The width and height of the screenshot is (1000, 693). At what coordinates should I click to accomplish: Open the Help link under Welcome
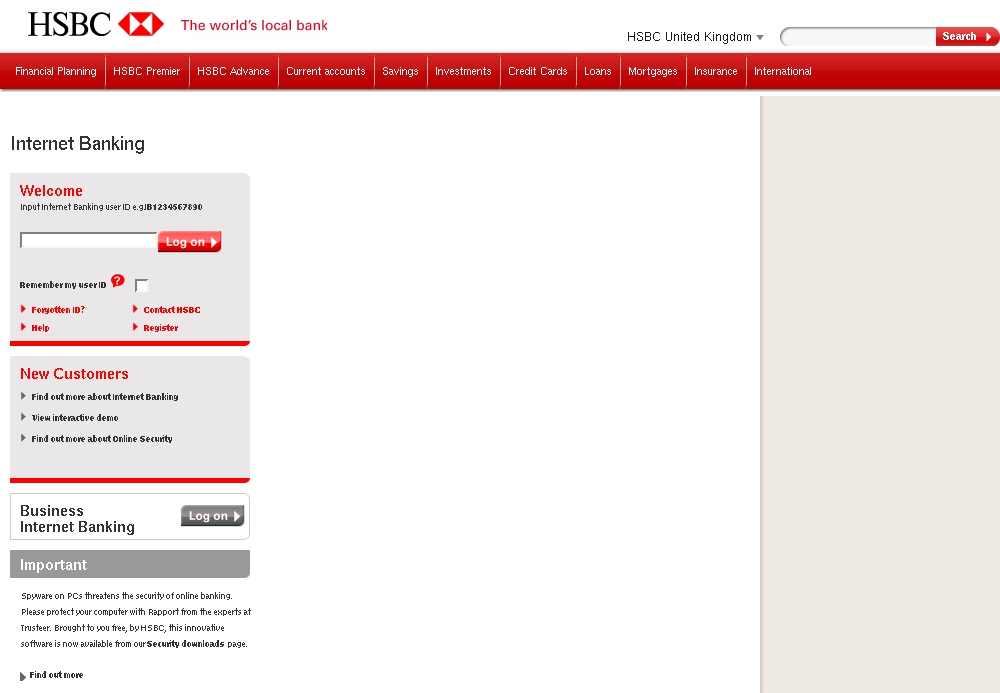coord(40,328)
